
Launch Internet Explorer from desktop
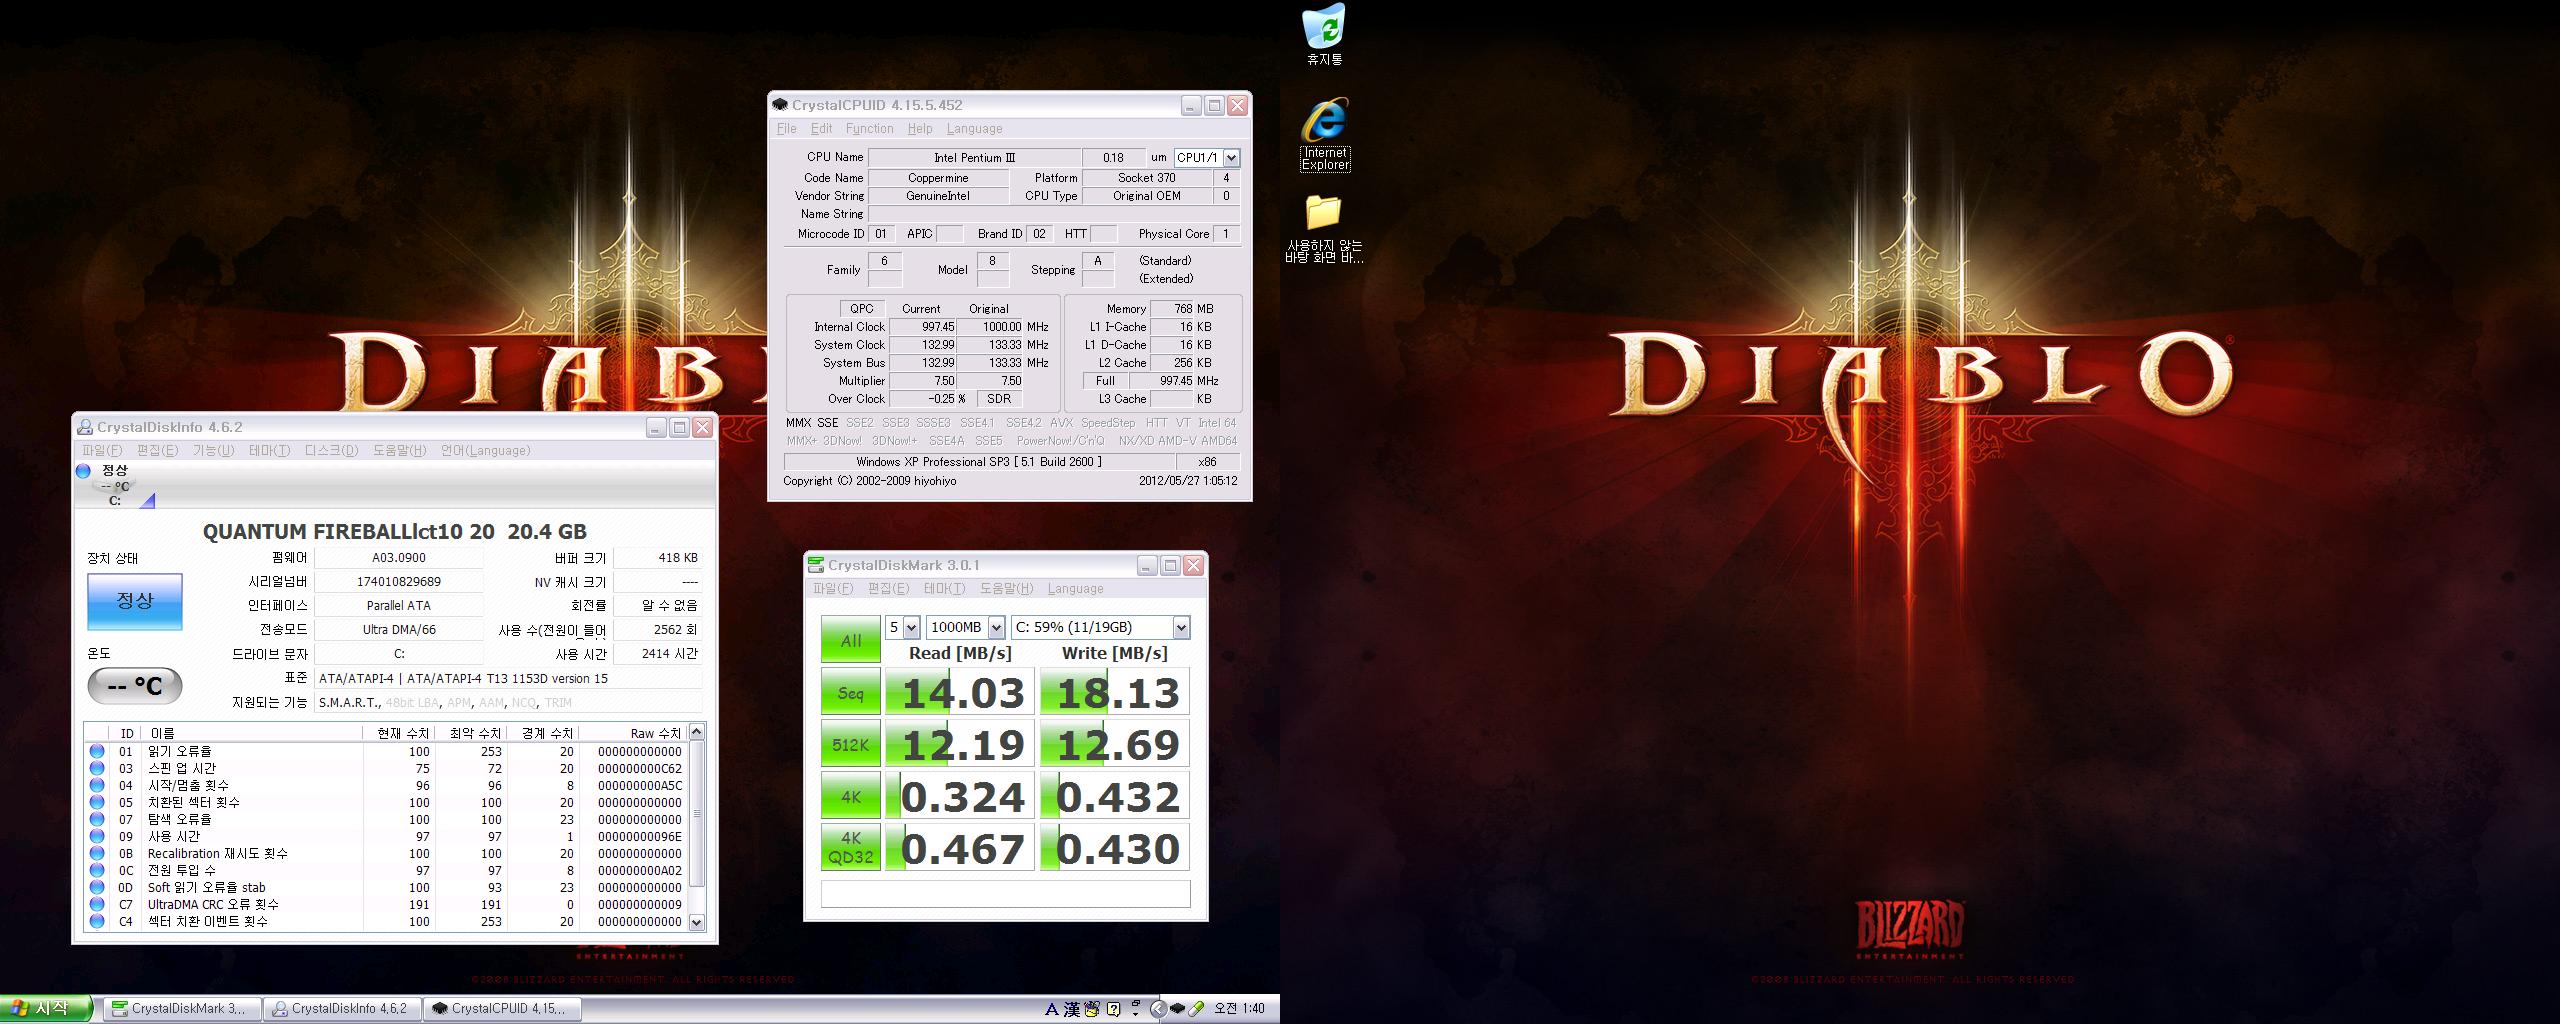[x=1325, y=134]
